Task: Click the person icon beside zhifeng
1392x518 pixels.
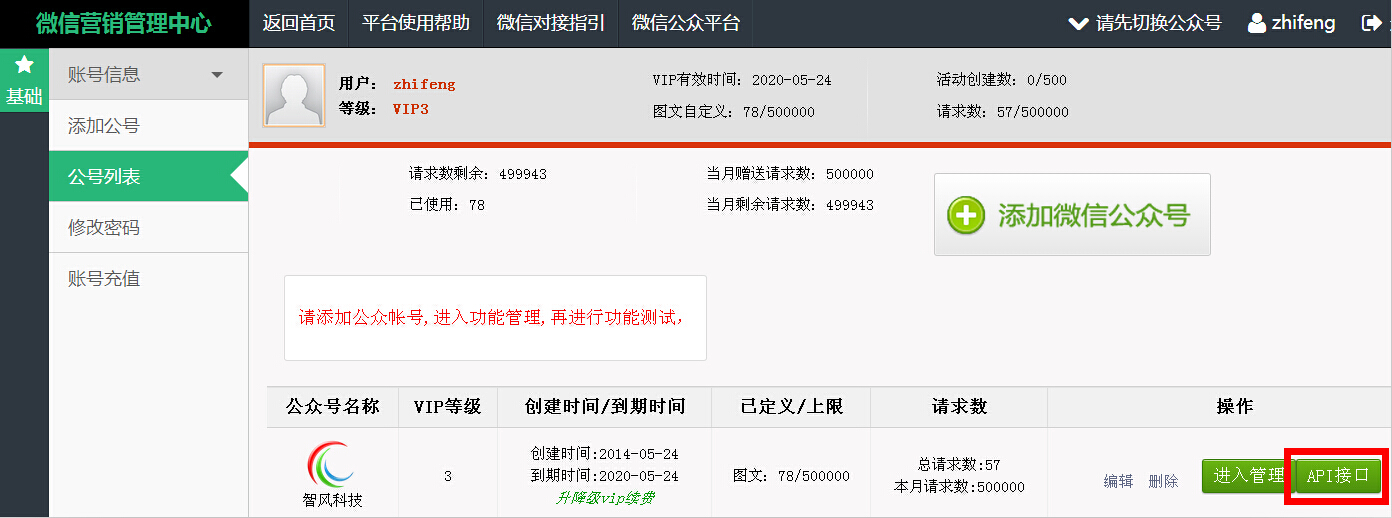Action: tap(1257, 23)
